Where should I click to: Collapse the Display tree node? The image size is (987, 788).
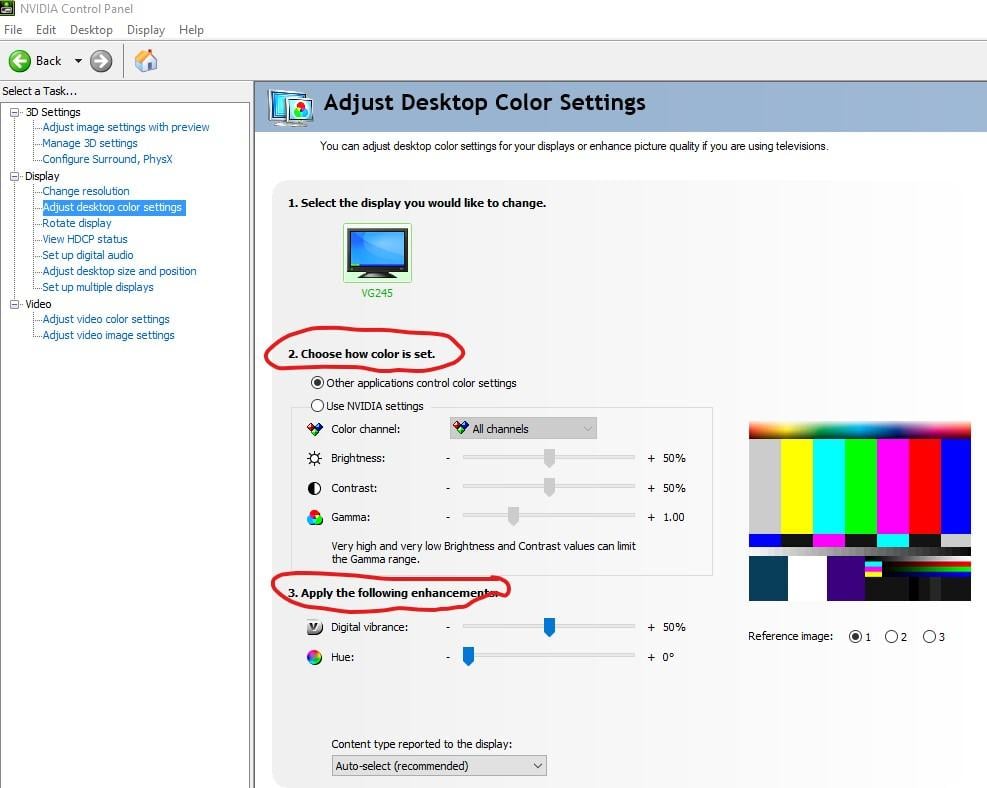point(14,176)
